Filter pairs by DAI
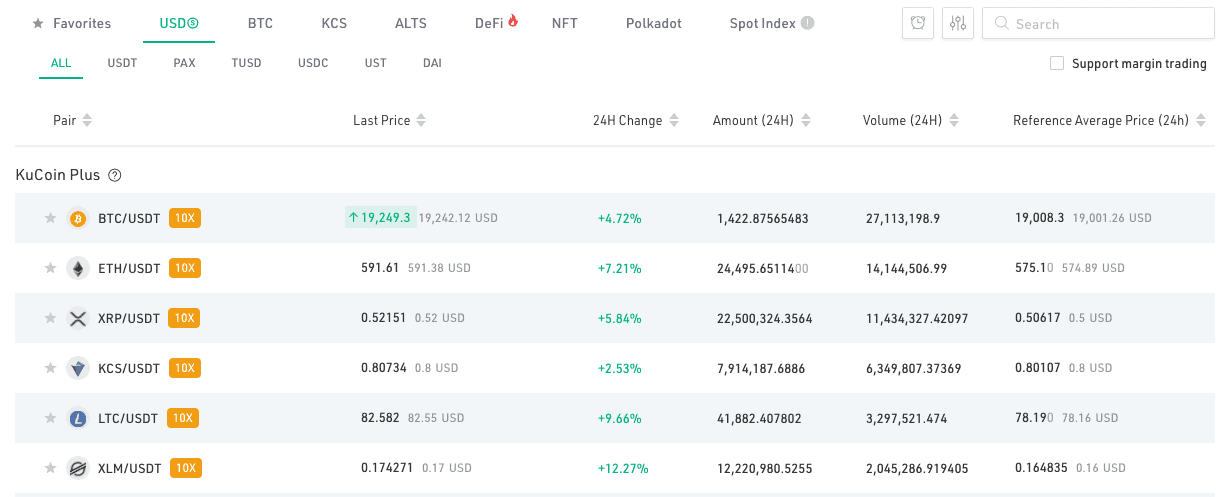1230x497 pixels. (432, 63)
